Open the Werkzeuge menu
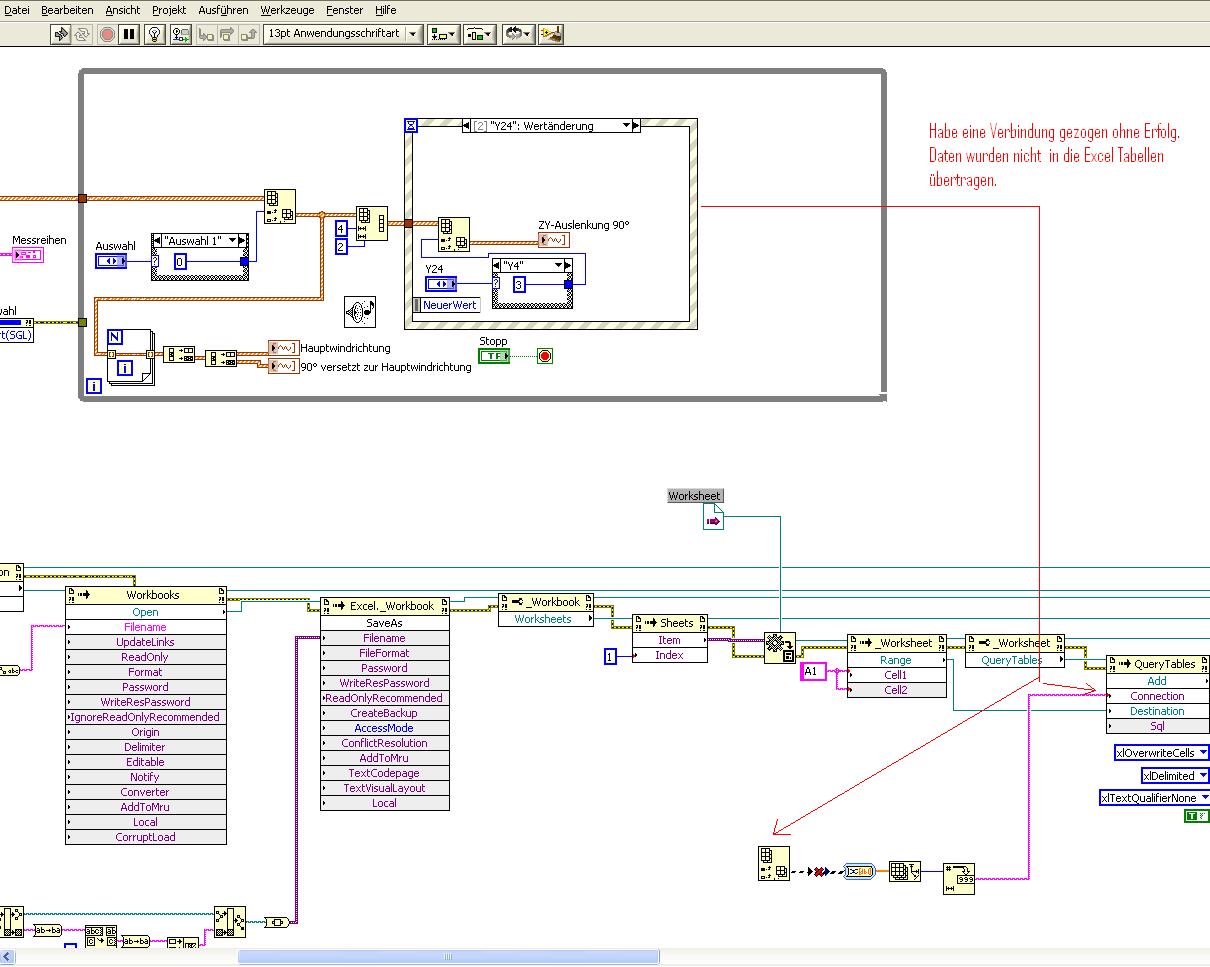 coord(287,10)
